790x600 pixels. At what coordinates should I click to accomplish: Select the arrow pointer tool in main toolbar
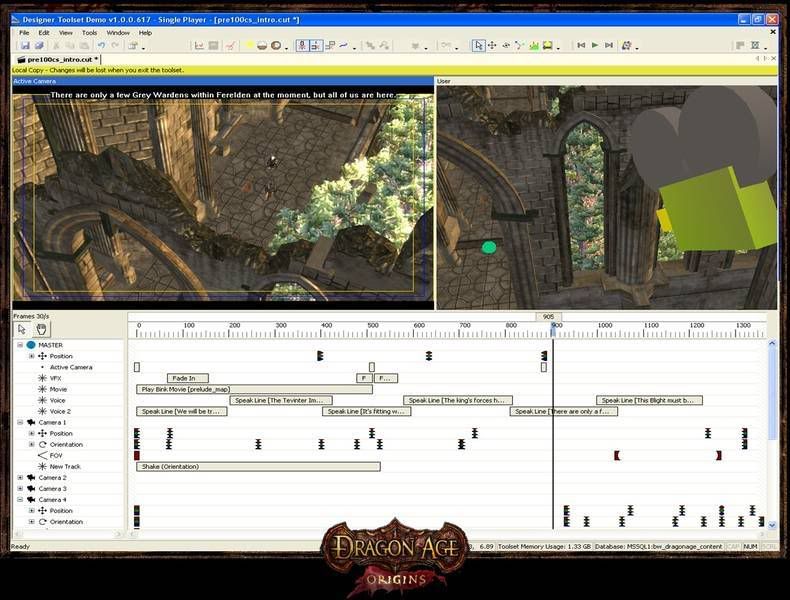(x=478, y=45)
